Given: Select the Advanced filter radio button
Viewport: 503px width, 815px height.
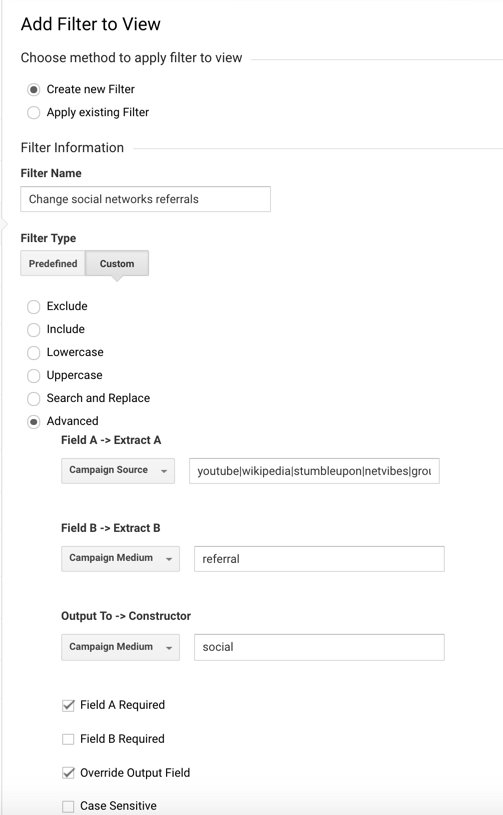Looking at the screenshot, I should (34, 422).
